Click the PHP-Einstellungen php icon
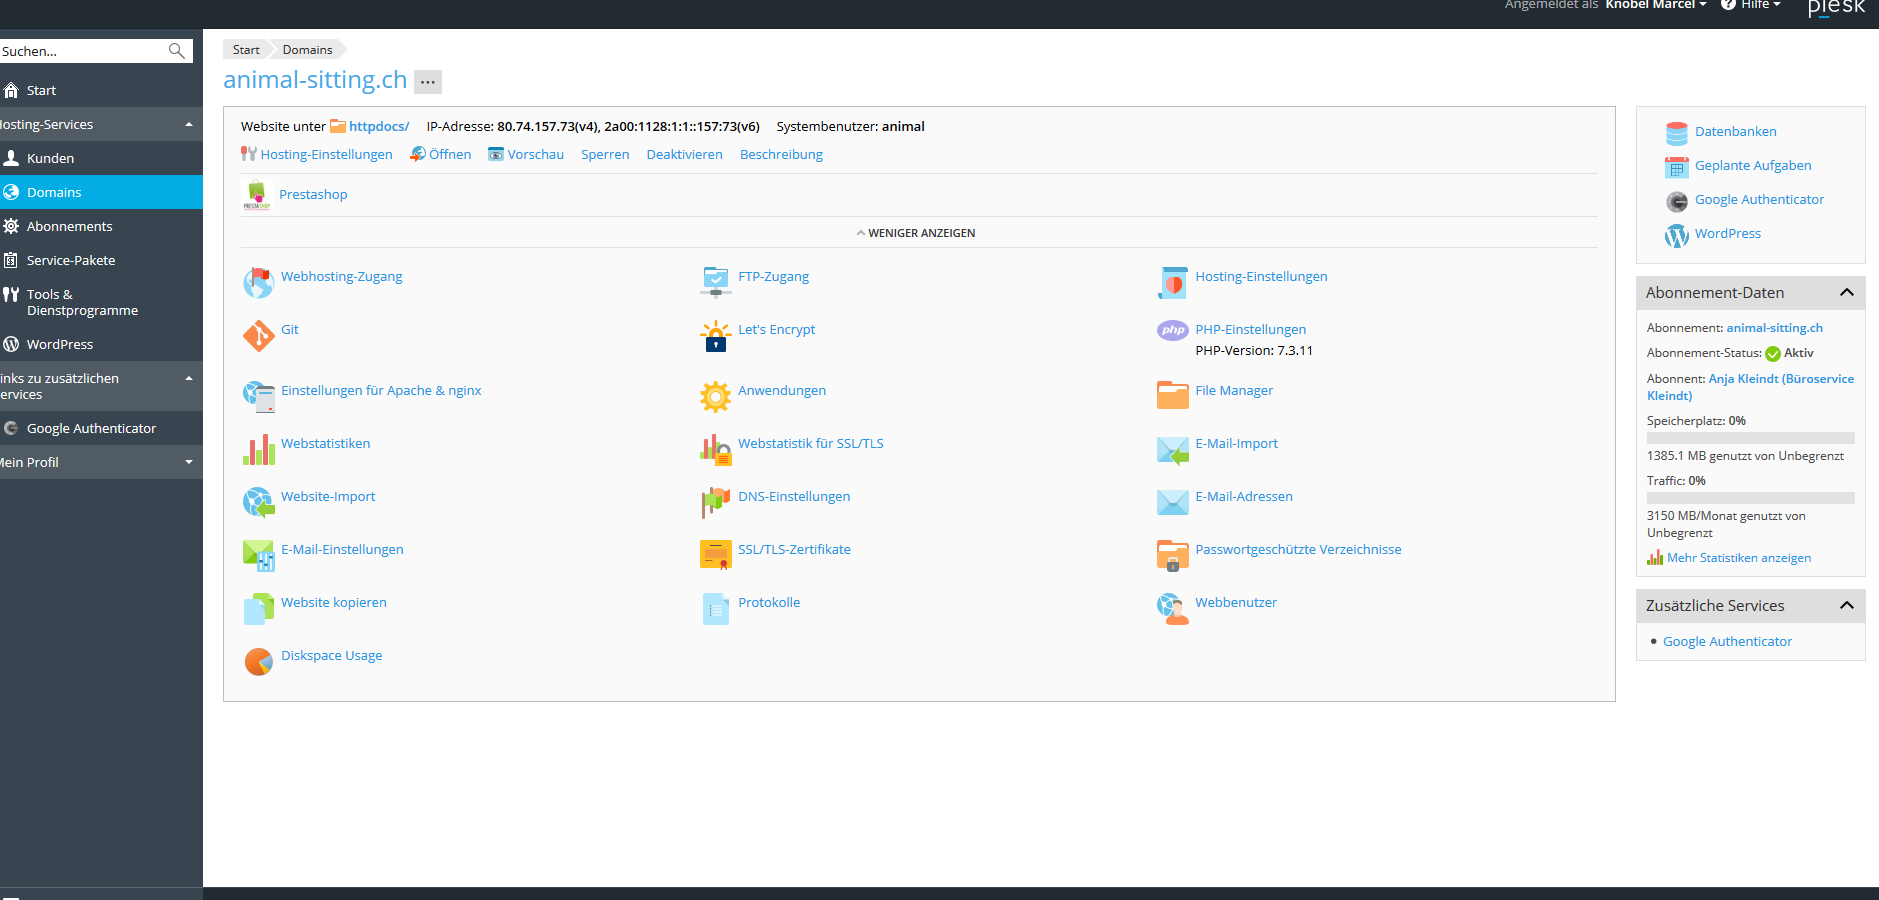This screenshot has width=1879, height=900. click(x=1173, y=330)
